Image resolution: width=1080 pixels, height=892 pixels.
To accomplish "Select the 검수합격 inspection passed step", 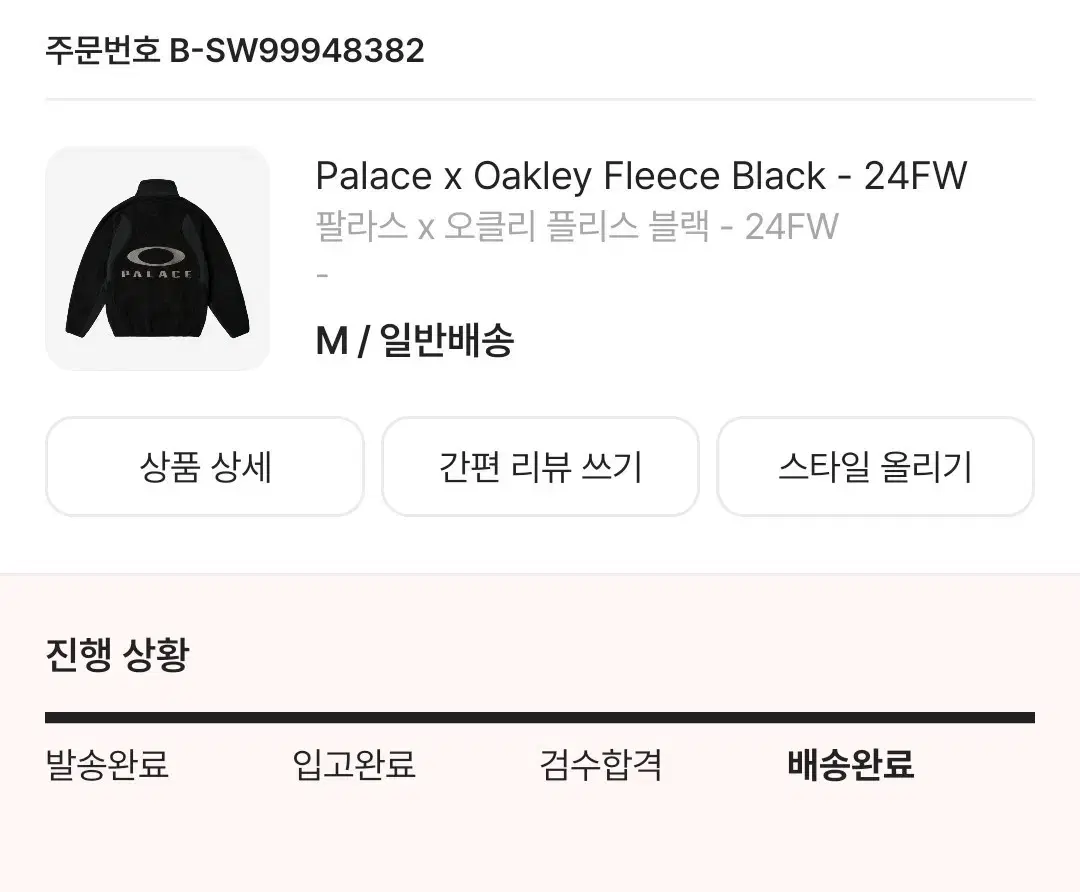I will (x=602, y=765).
